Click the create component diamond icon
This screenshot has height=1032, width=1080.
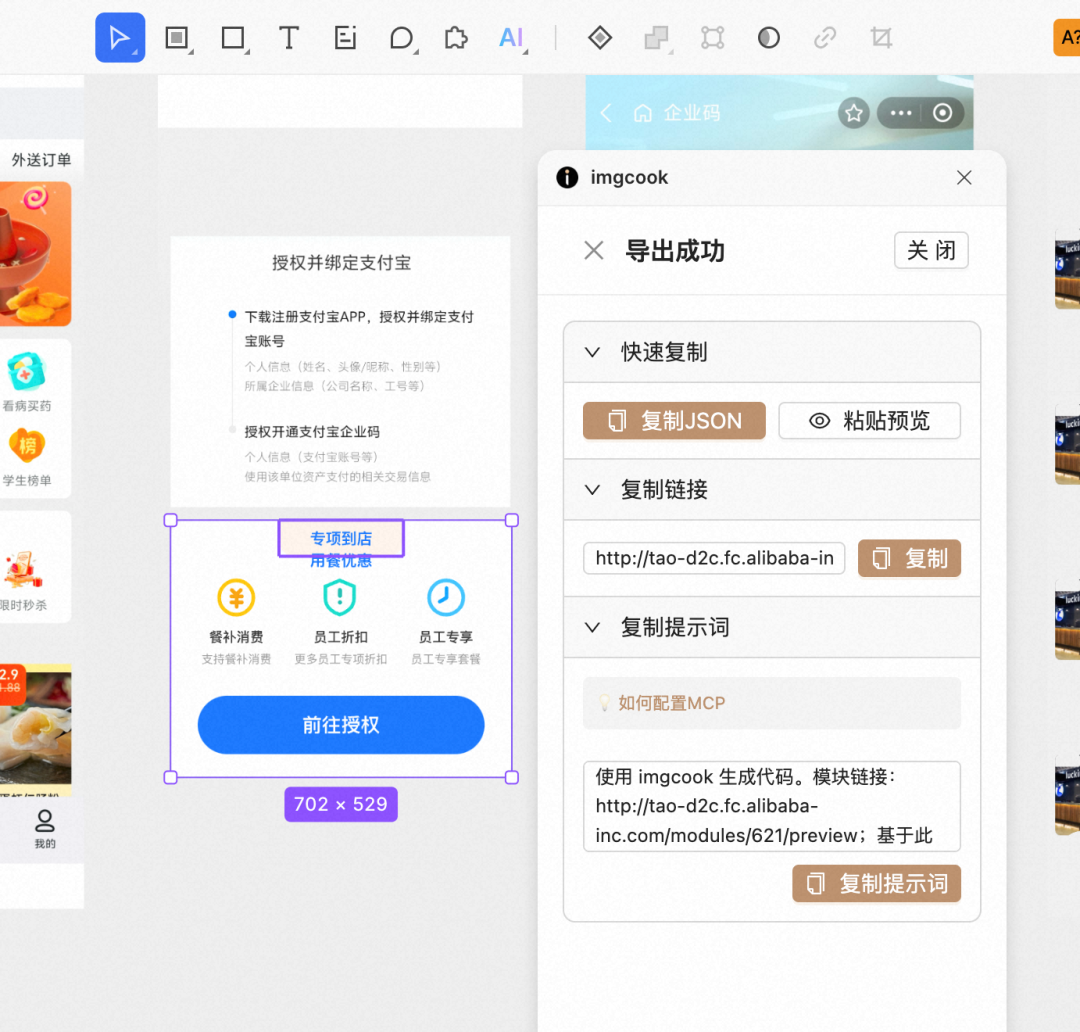[x=600, y=38]
